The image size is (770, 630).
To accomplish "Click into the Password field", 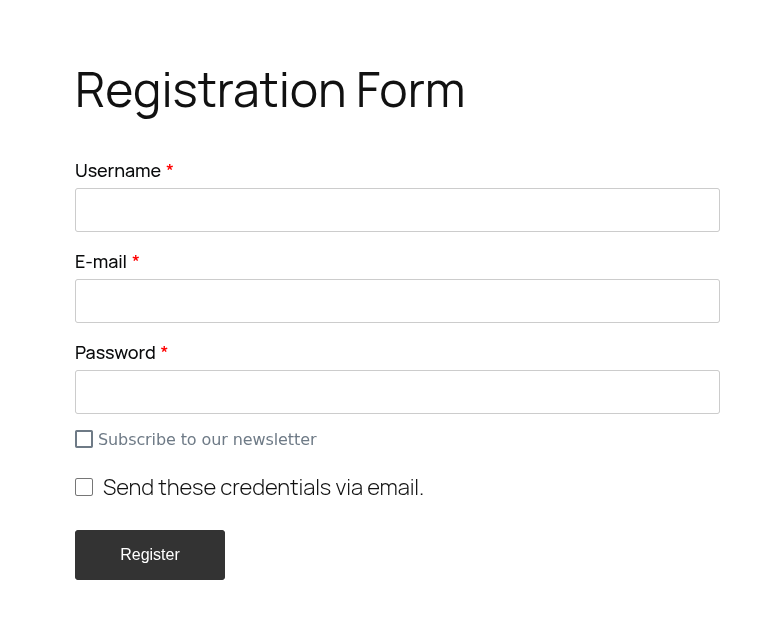I will coord(397,392).
